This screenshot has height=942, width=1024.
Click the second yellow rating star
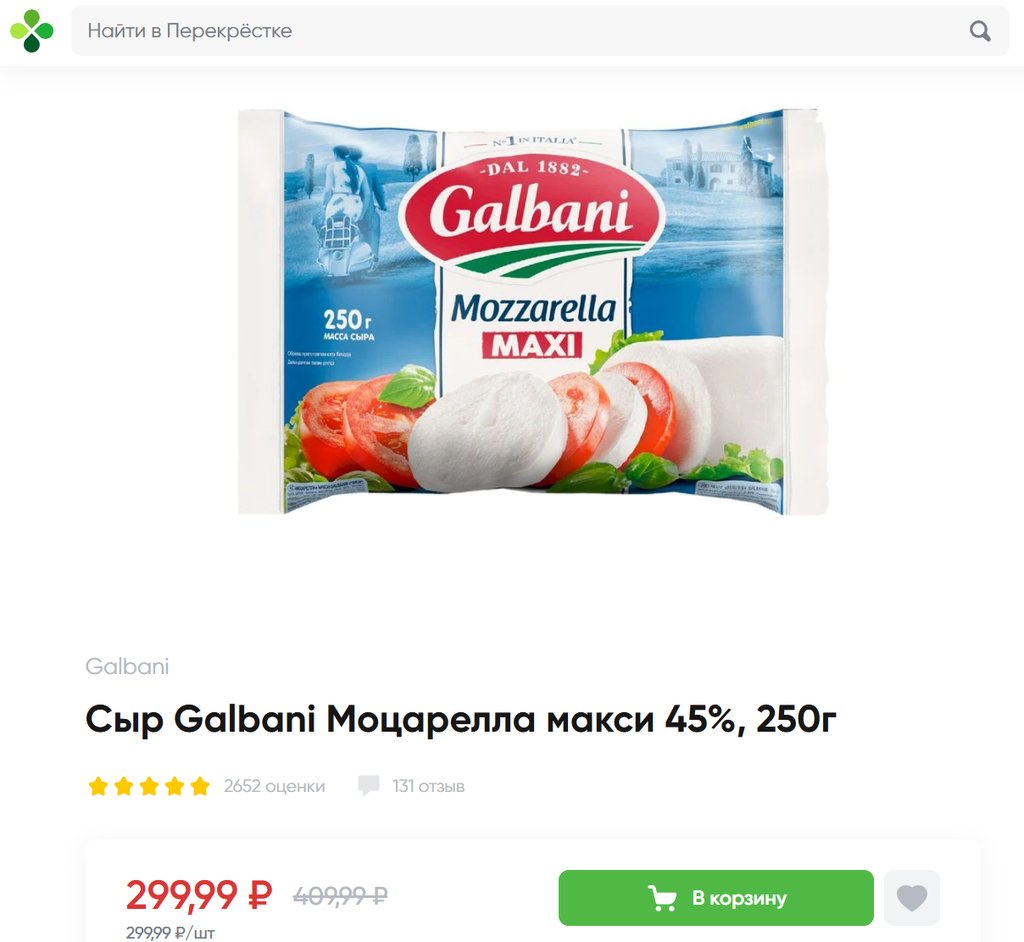(123, 786)
